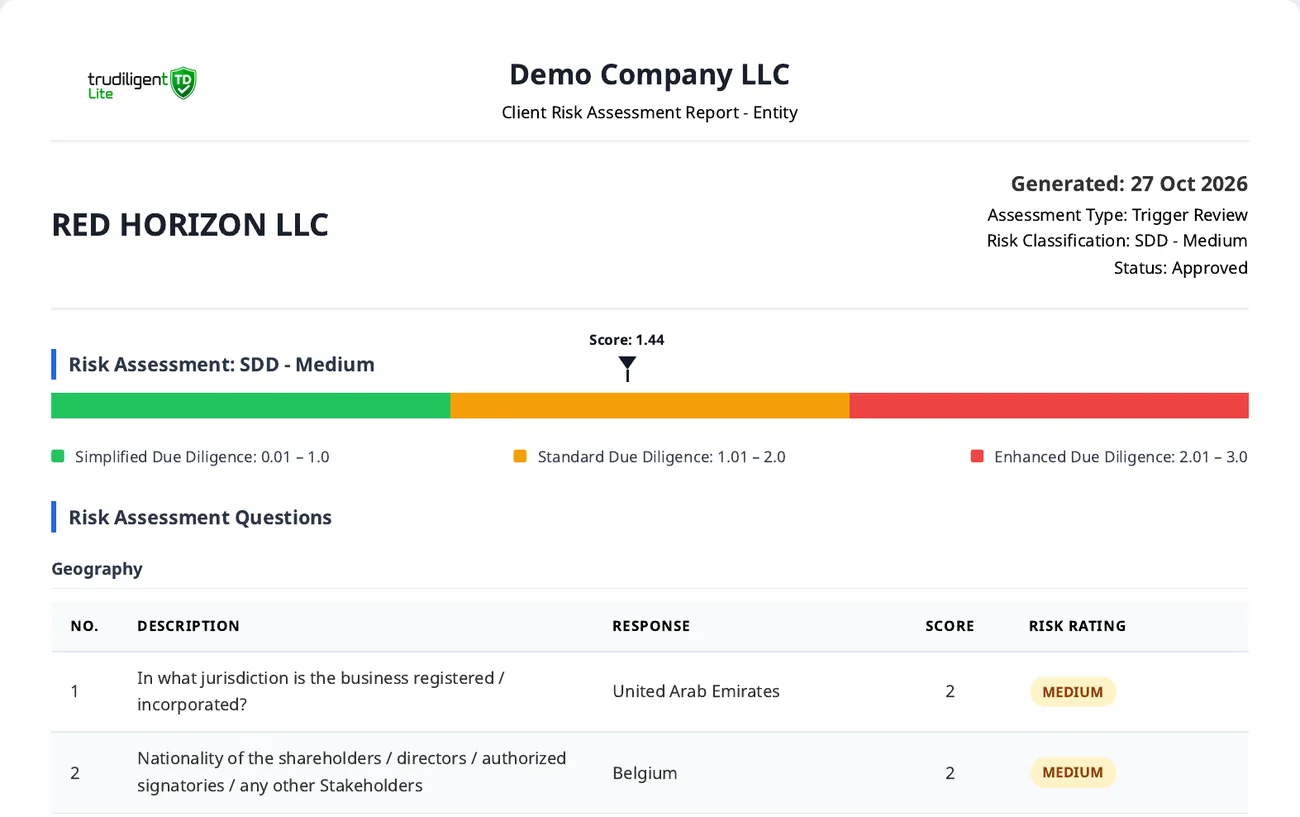The image size is (1300, 817).
Task: Click 'Enhanced Due Diligence: 2.01 – 3.0' legend text
Action: pyautogui.click(x=1121, y=457)
